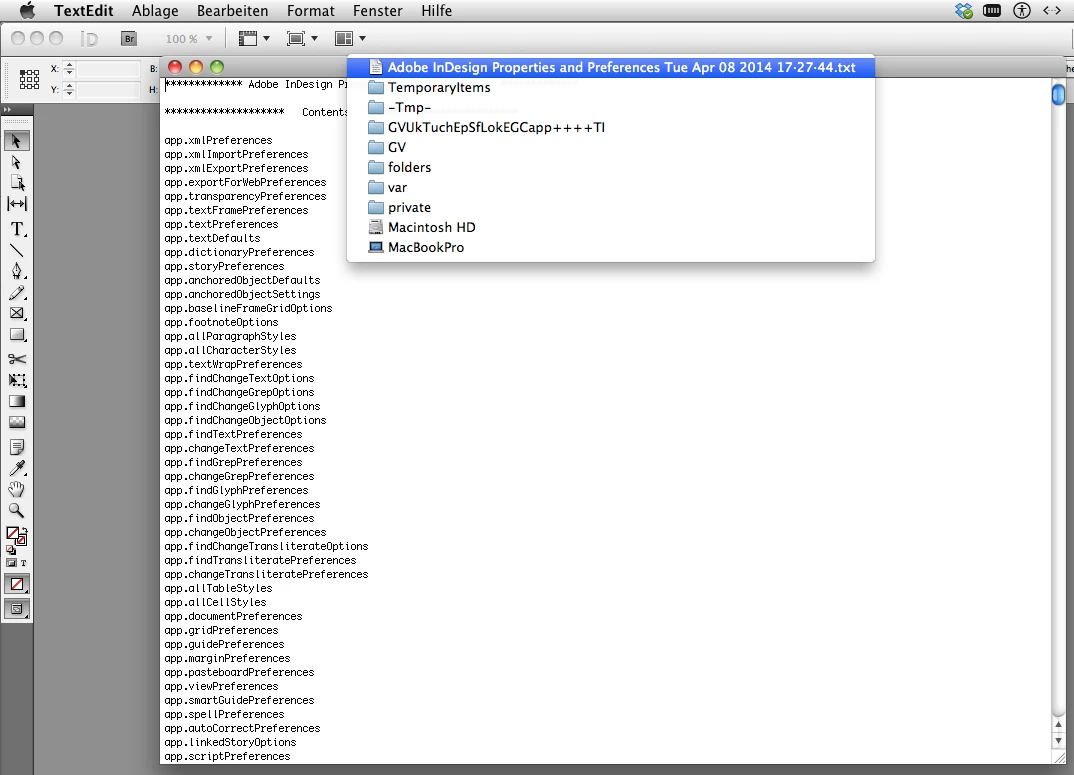Choose MacBookPro in path menu

(610, 247)
